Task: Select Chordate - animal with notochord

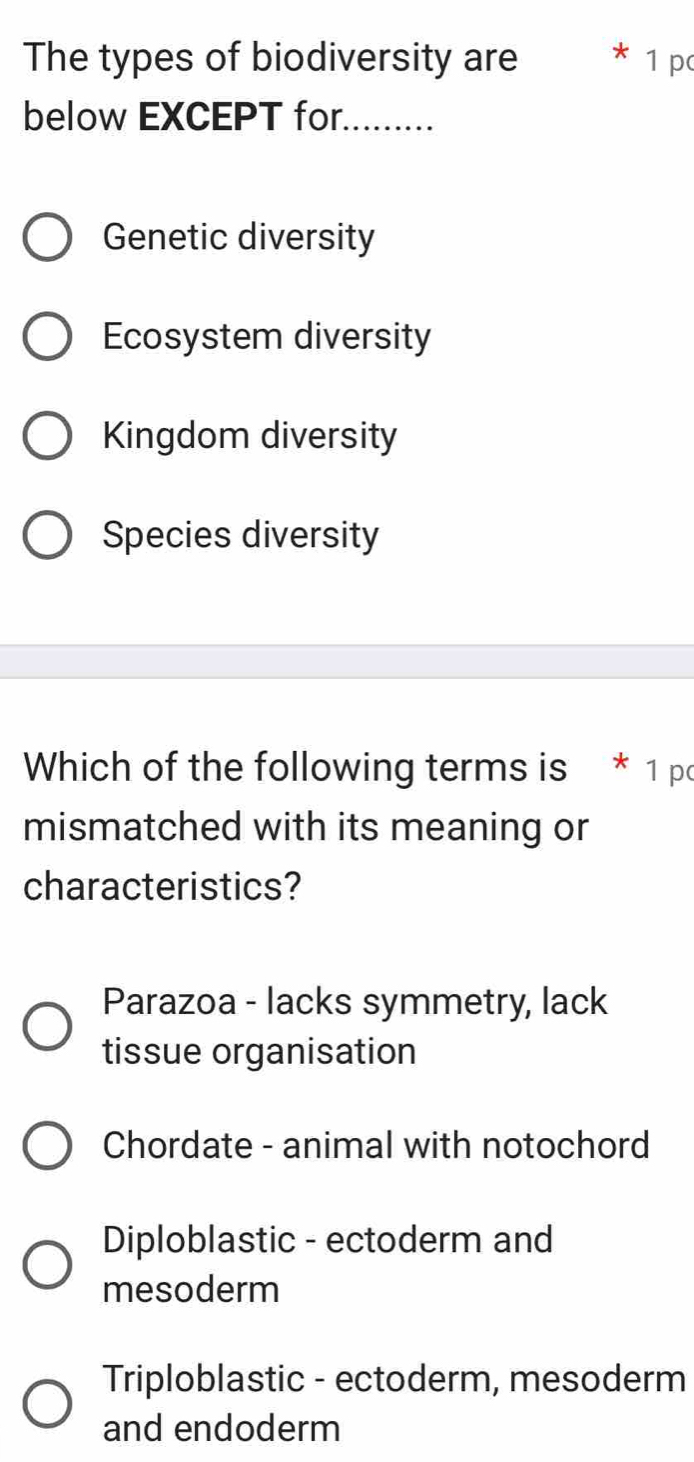Action: point(47,1145)
